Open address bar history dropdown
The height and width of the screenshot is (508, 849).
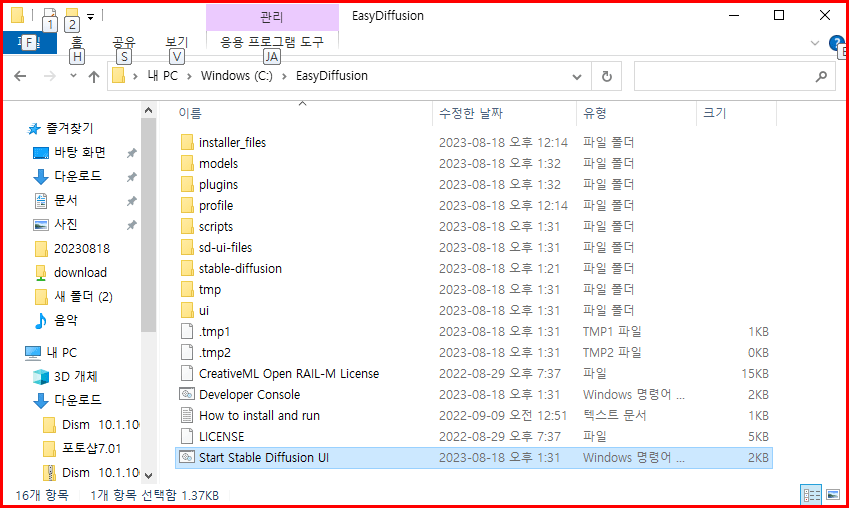pyautogui.click(x=577, y=76)
